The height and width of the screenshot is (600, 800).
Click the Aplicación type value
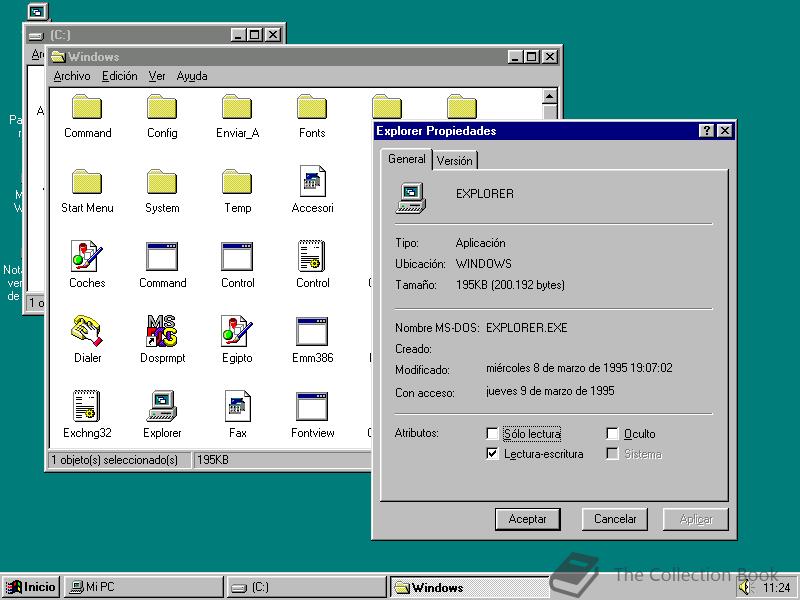pos(481,243)
